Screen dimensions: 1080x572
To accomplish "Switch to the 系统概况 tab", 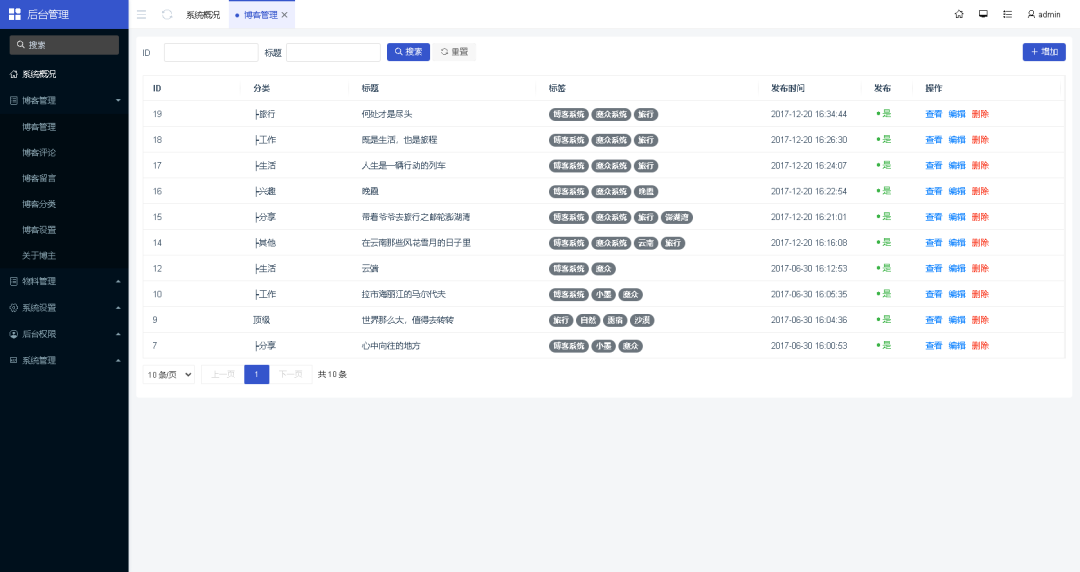I will click(203, 14).
